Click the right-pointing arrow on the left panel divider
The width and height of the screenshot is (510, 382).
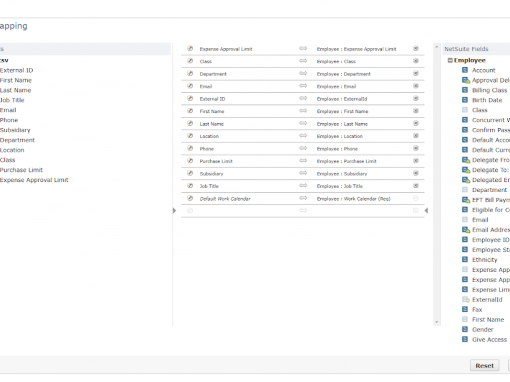174,210
